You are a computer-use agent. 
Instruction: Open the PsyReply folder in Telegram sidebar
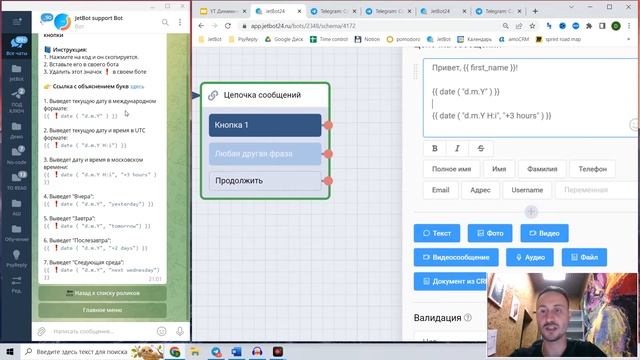point(16,259)
